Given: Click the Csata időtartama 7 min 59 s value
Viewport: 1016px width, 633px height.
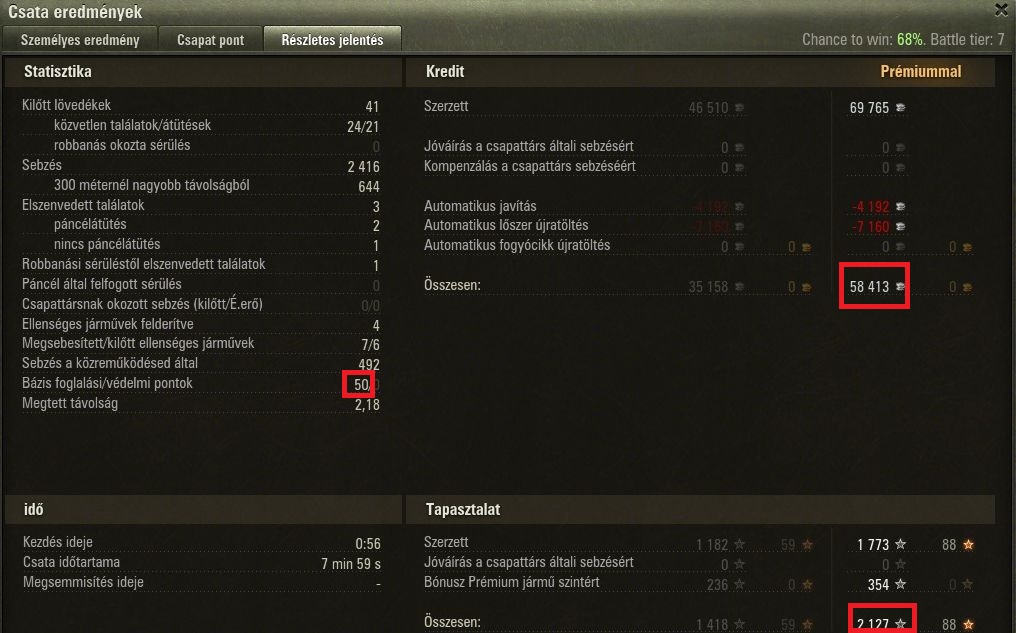Looking at the screenshot, I should 351,564.
